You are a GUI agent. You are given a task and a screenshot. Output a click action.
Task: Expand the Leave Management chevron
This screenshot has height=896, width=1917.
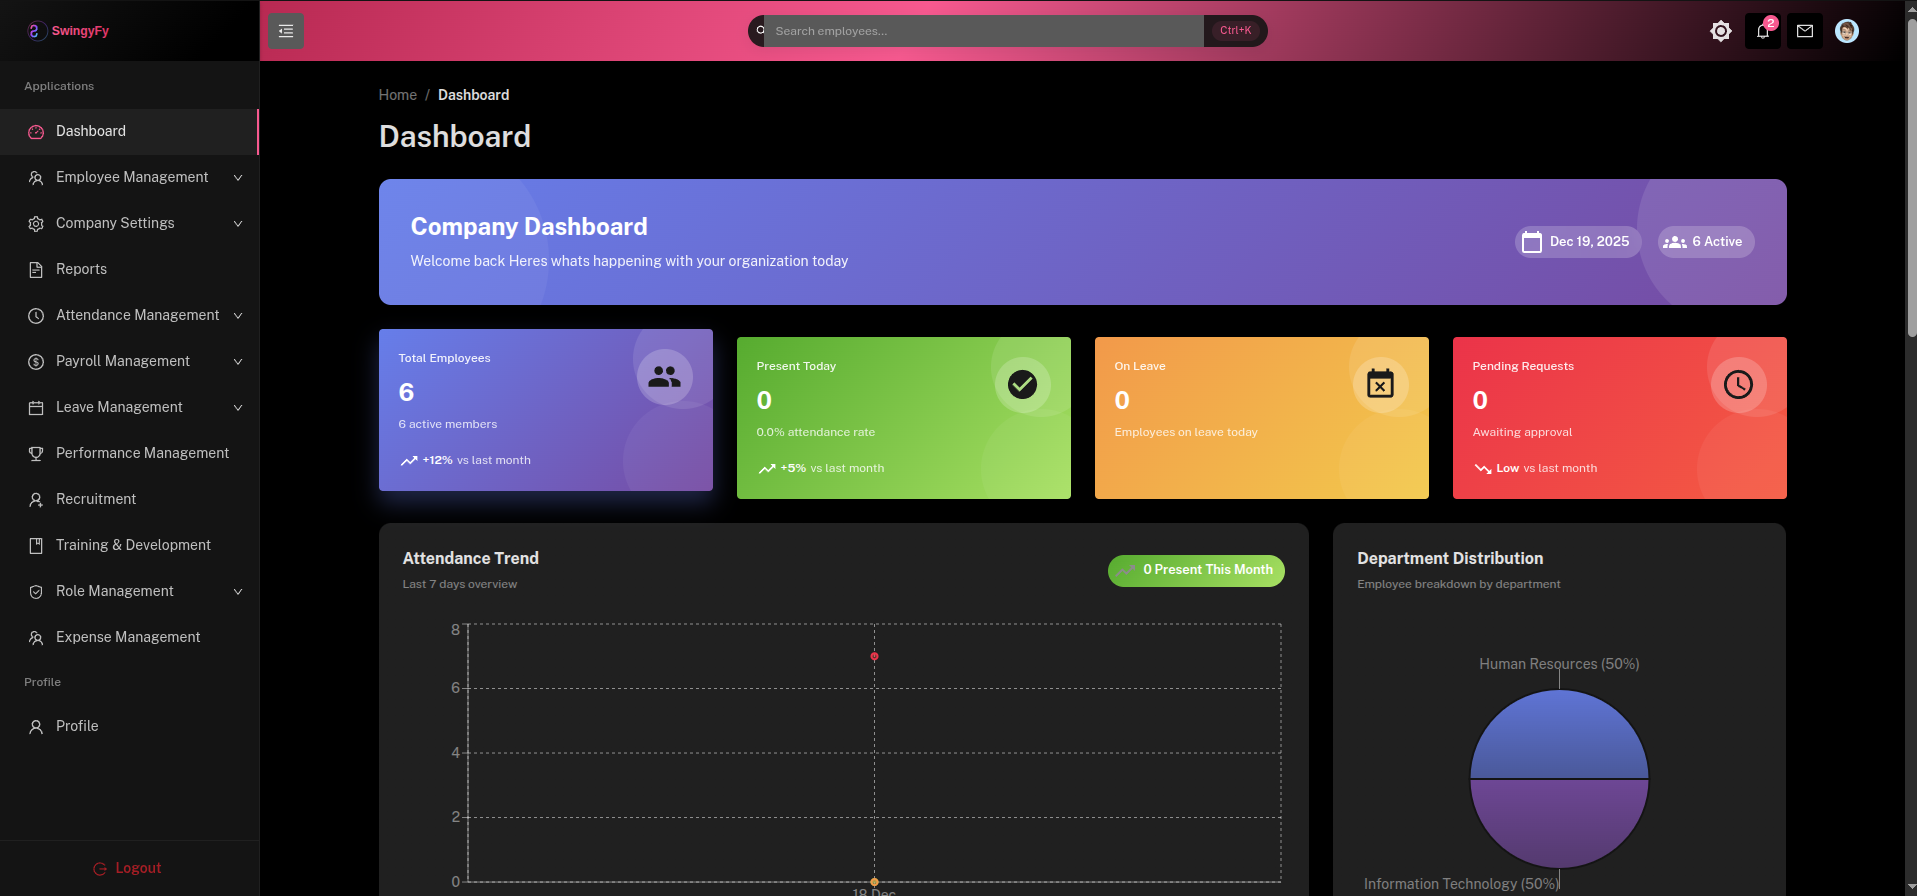[238, 407]
